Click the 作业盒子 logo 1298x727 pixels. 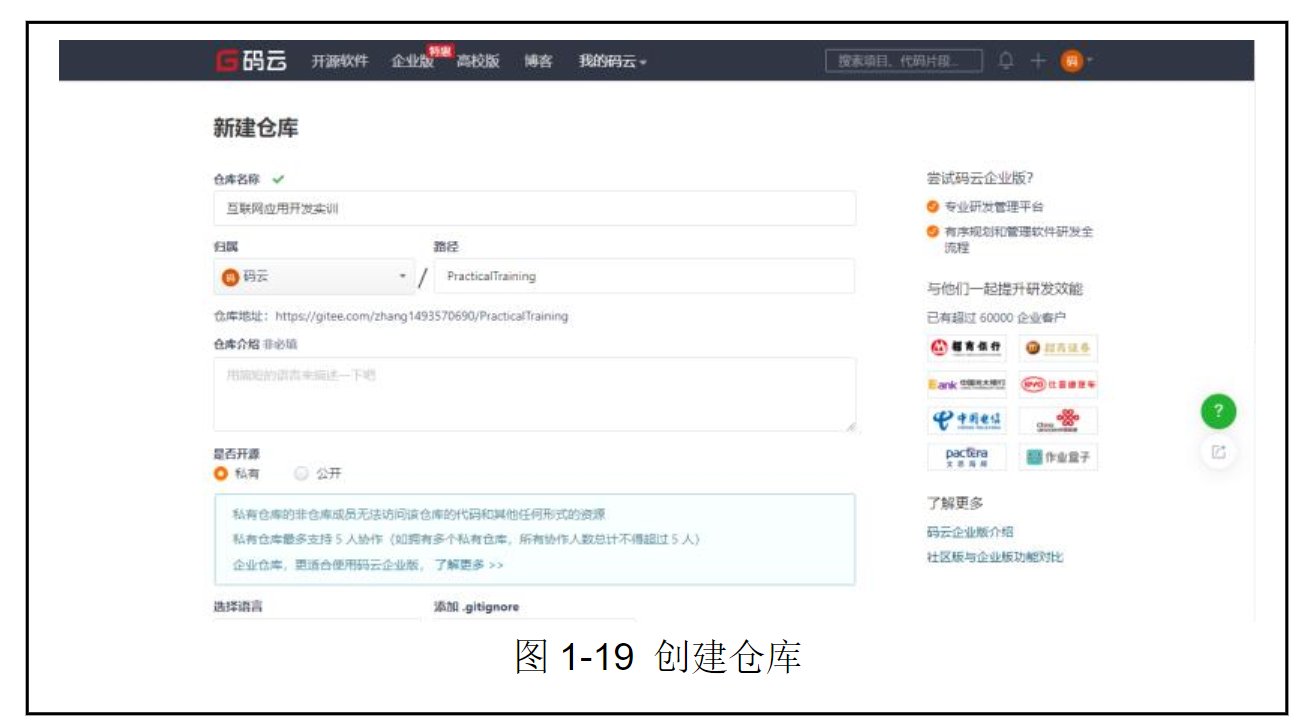(1059, 457)
